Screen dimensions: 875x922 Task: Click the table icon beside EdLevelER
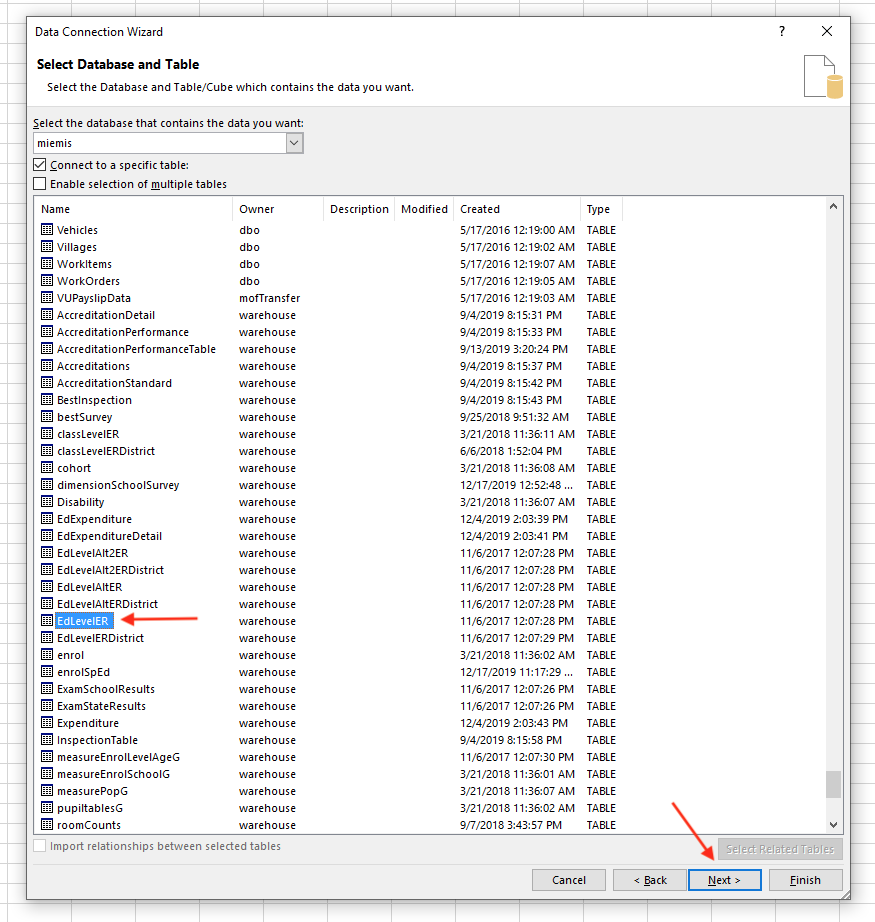tap(46, 621)
